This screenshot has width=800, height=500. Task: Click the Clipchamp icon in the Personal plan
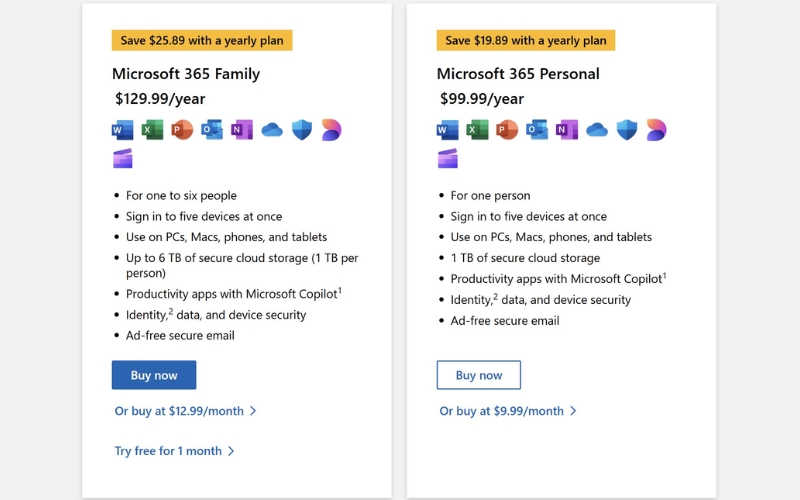(x=447, y=158)
